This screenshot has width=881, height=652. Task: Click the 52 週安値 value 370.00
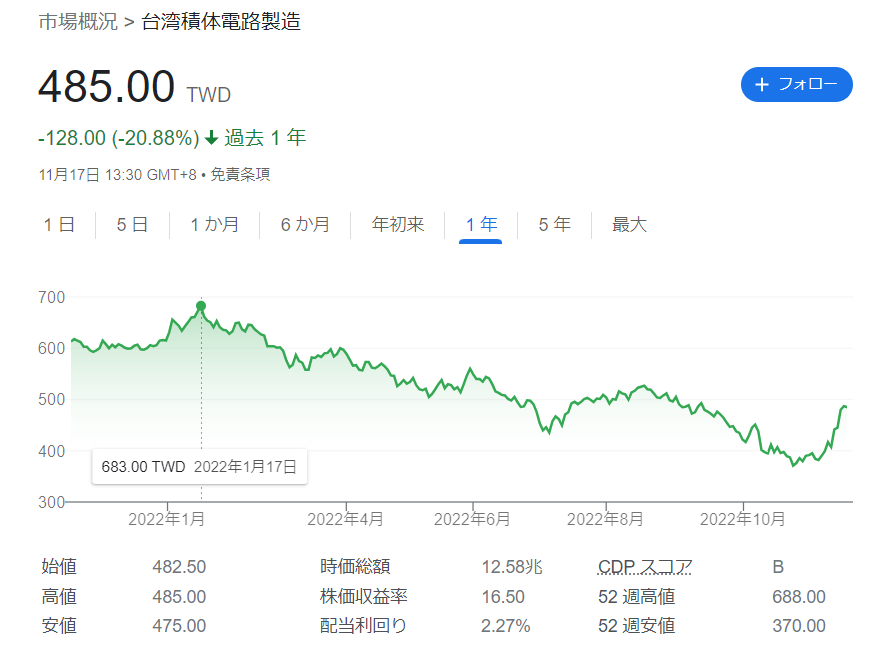(799, 626)
